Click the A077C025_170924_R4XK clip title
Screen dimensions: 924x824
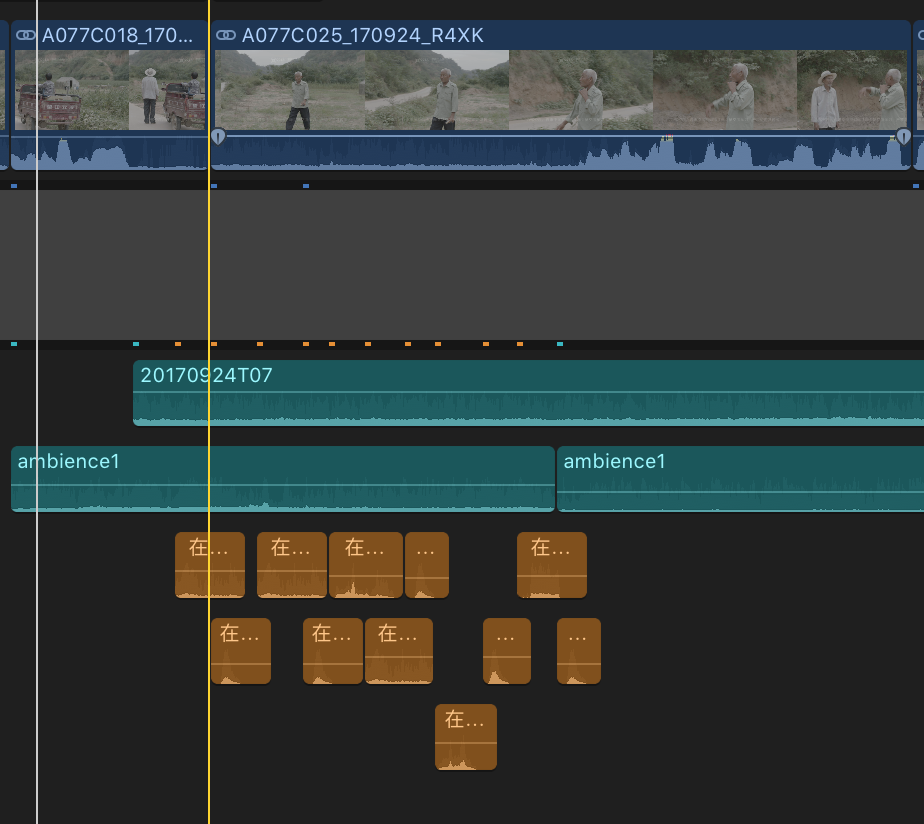[x=362, y=36]
